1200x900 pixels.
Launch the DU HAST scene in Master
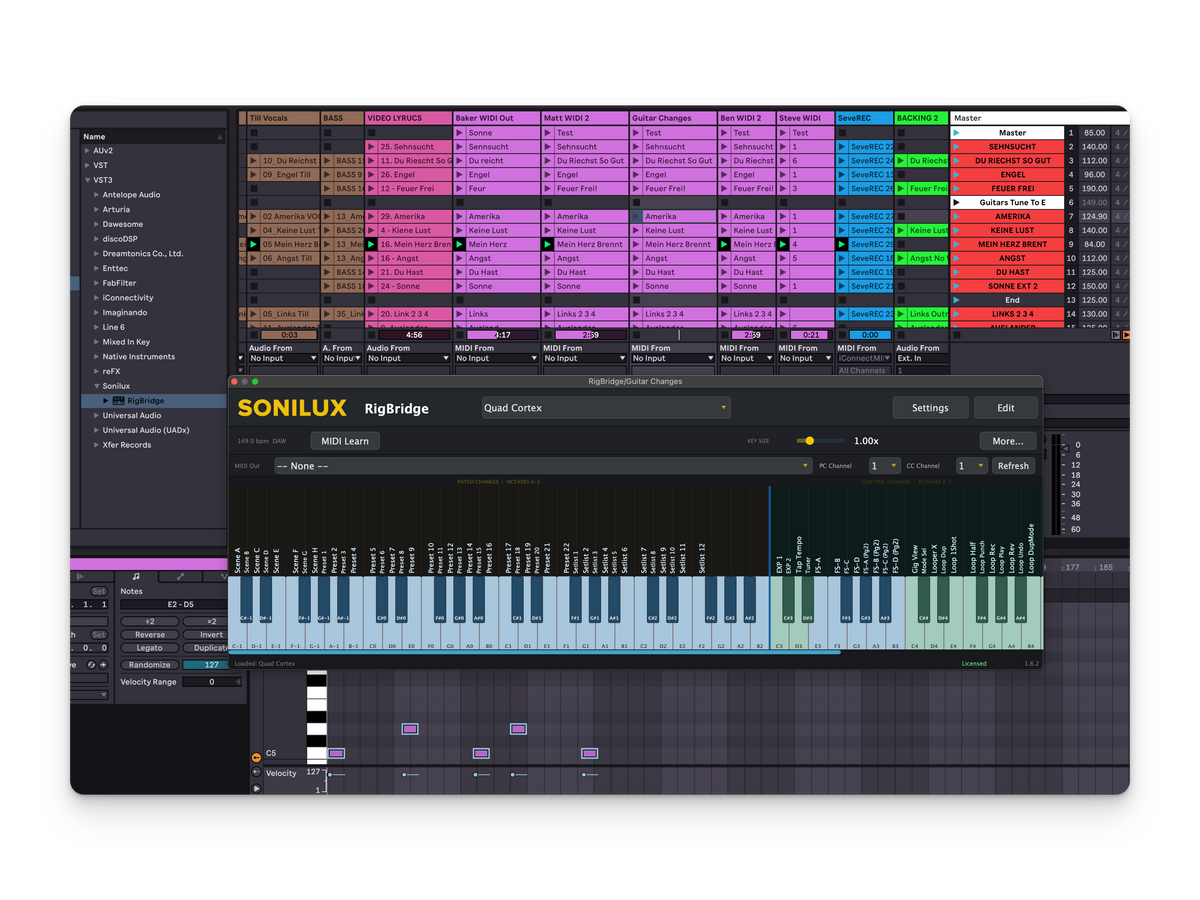pos(956,272)
